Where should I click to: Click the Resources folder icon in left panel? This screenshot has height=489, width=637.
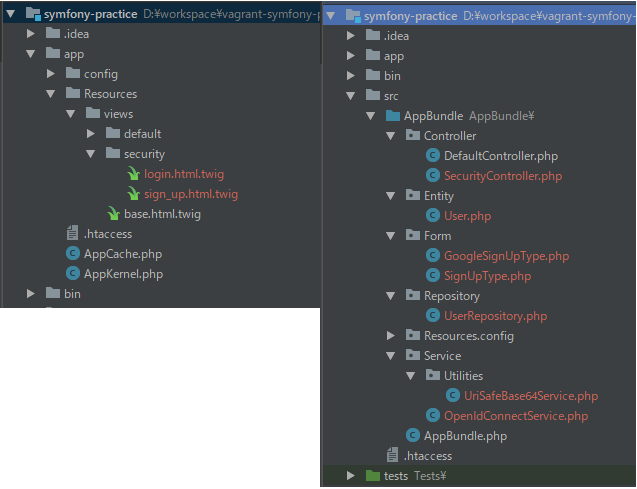click(x=73, y=93)
